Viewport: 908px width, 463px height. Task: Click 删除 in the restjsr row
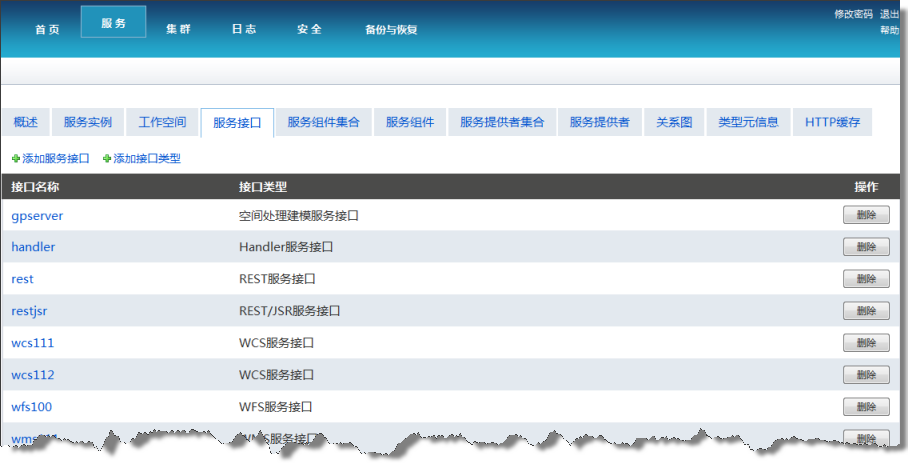[x=866, y=311]
